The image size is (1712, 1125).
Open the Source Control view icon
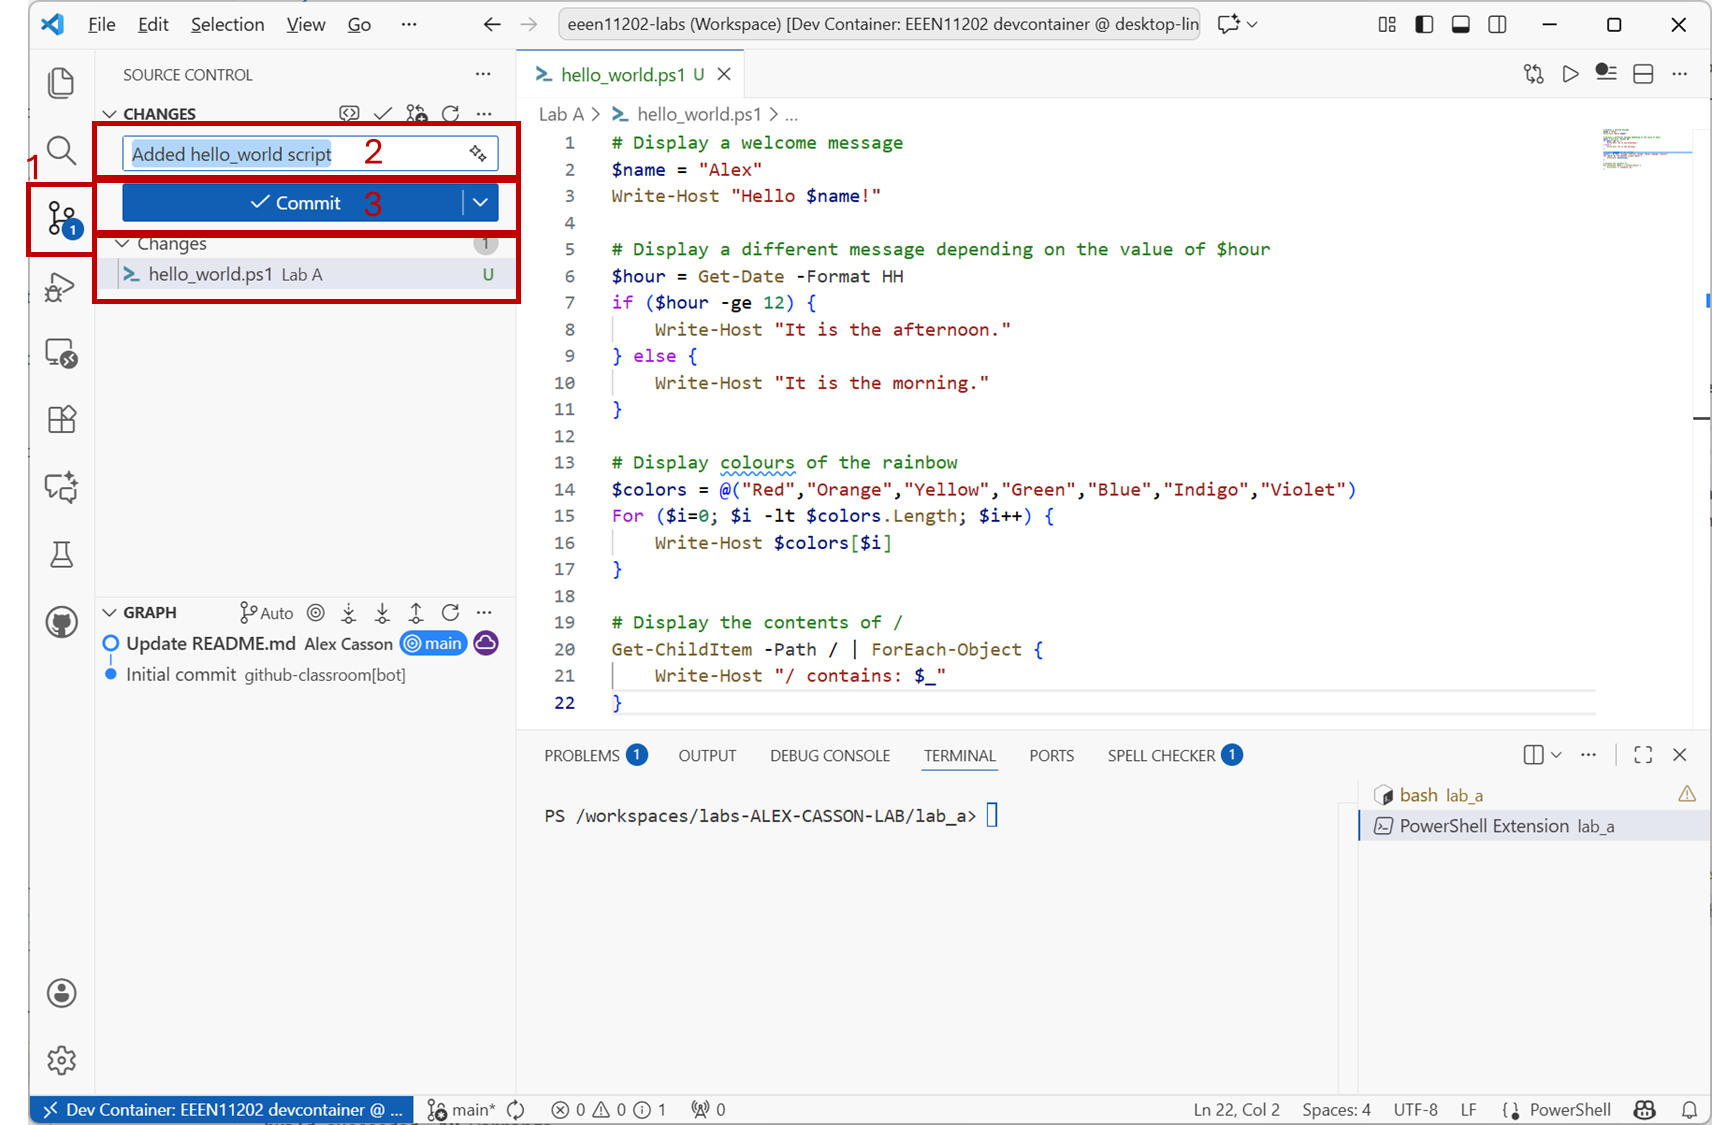[61, 217]
